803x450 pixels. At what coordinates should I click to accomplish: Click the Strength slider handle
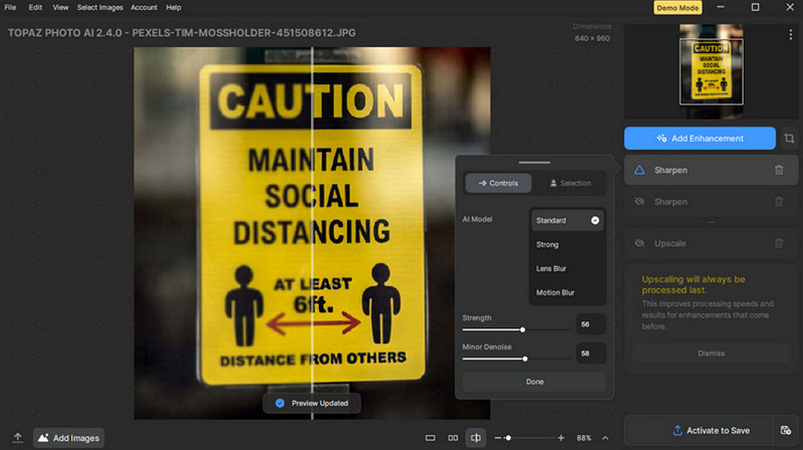tap(522, 330)
